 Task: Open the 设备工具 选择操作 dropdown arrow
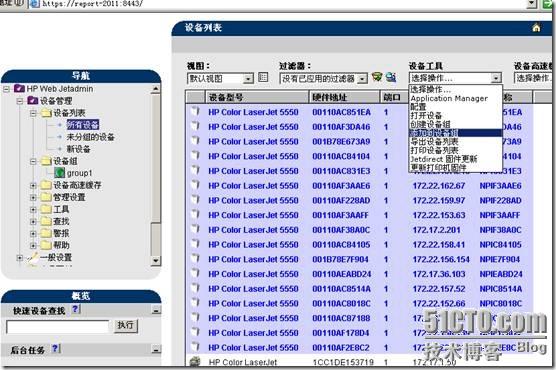[496, 78]
